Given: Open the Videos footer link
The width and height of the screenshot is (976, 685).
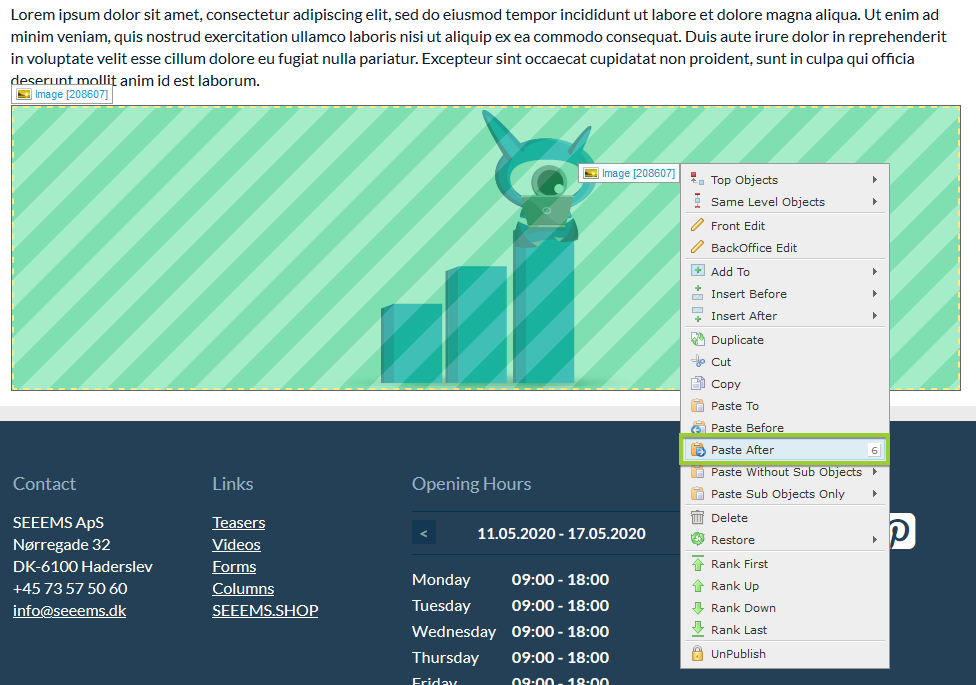Looking at the screenshot, I should [x=236, y=544].
